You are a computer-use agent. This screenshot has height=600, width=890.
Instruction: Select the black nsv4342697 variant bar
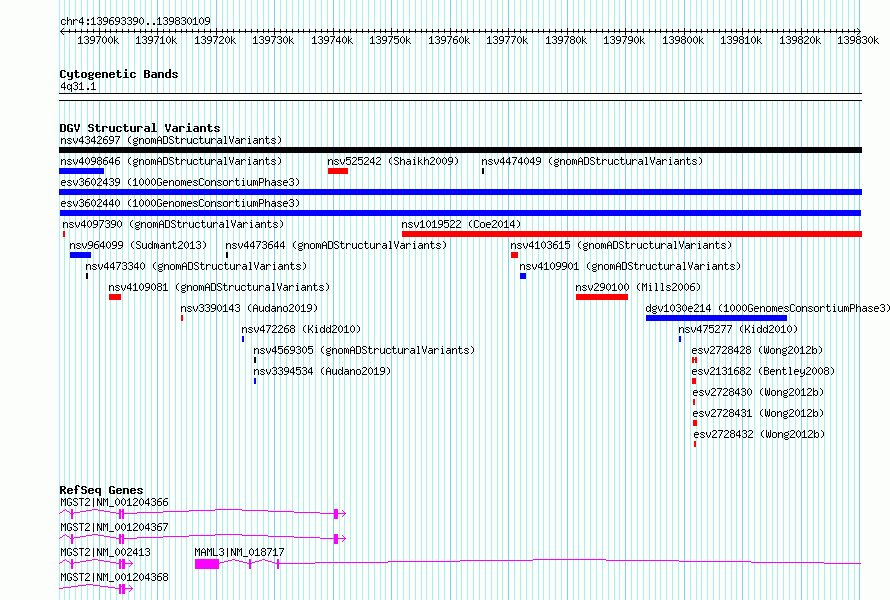[x=460, y=150]
